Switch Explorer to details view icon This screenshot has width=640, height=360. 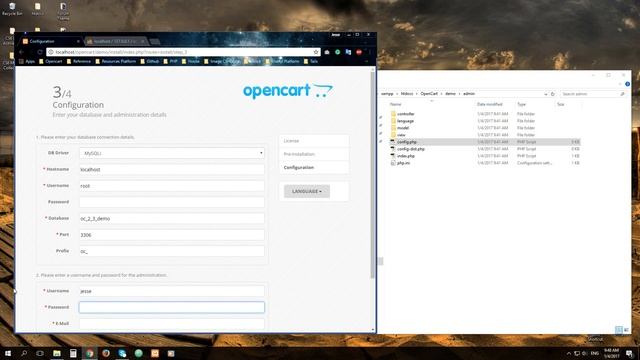click(x=619, y=329)
